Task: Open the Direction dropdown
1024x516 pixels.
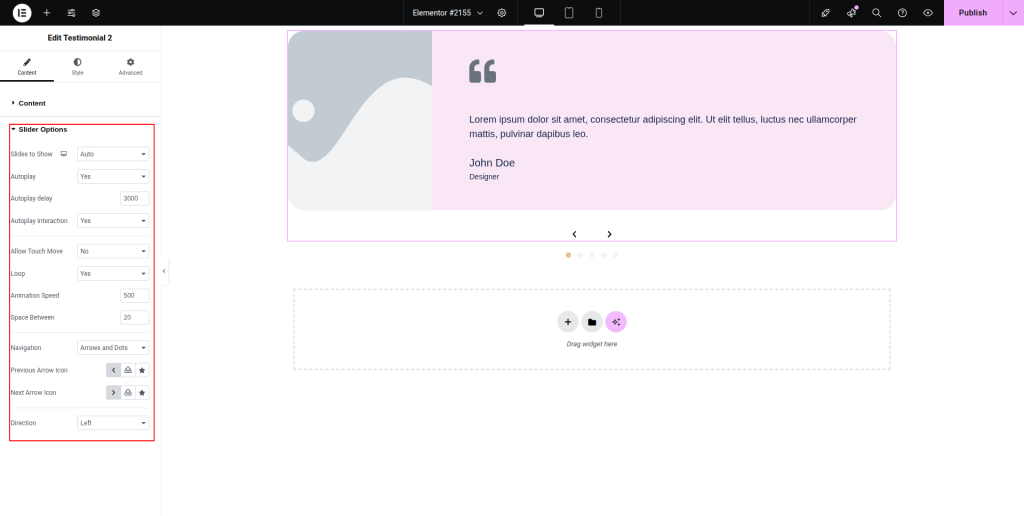Action: (113, 423)
